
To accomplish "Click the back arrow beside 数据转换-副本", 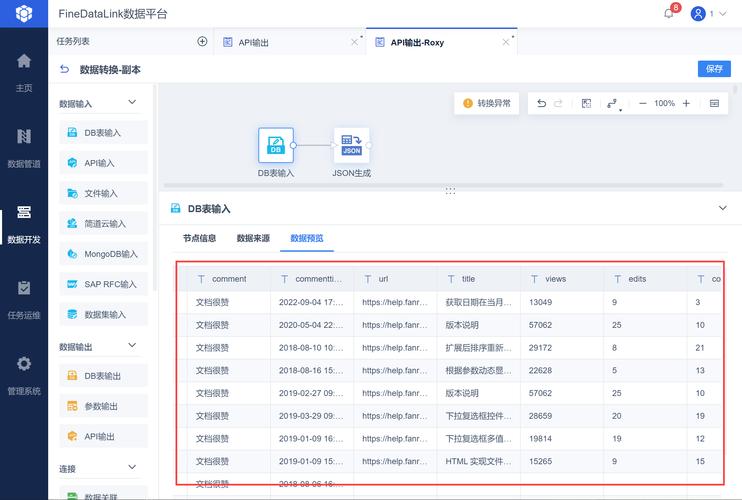I will (64, 70).
